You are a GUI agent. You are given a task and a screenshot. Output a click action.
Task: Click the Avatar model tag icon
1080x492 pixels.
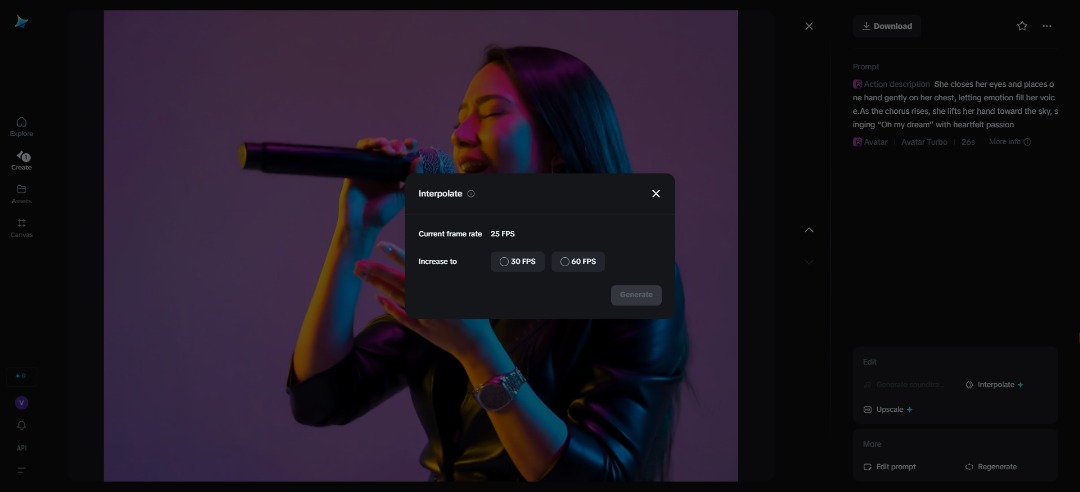coord(858,142)
